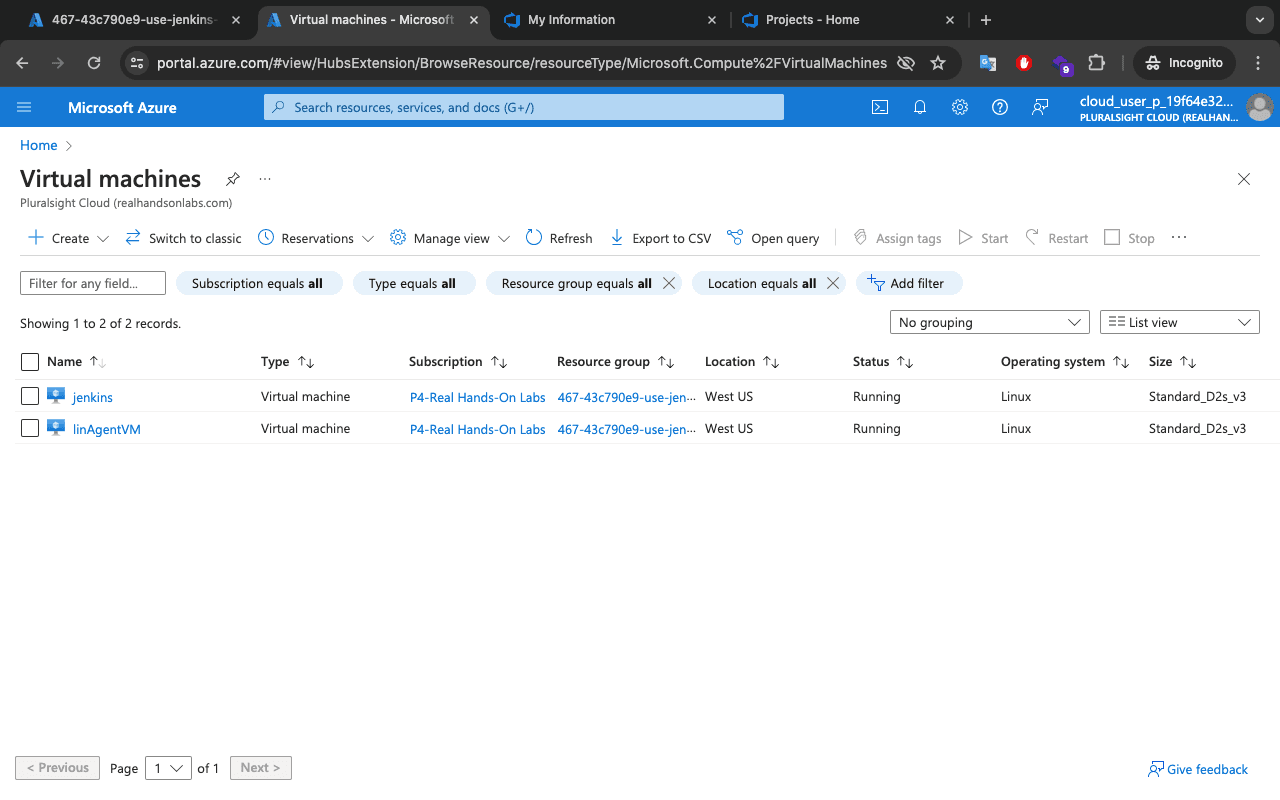Screen dimensions: 1280x800
Task: Expand the Reservations dropdown
Action: [316, 238]
